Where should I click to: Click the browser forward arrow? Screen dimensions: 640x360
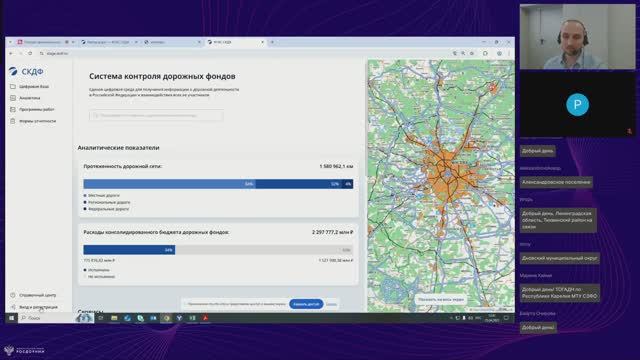(x=20, y=53)
